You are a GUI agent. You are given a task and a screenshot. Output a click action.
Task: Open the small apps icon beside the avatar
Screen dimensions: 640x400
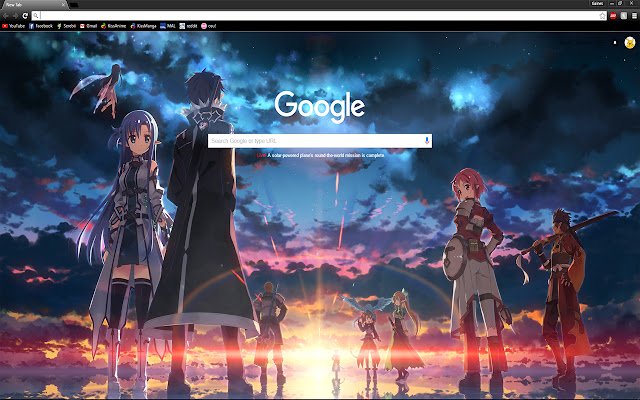coord(615,42)
